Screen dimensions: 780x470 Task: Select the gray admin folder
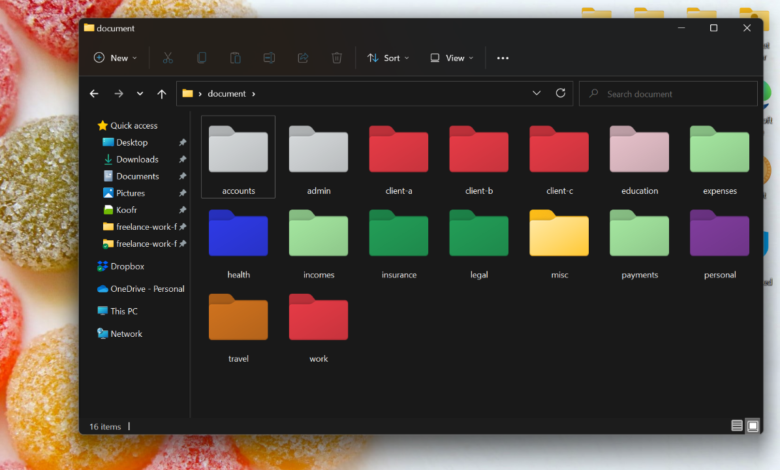click(318, 160)
